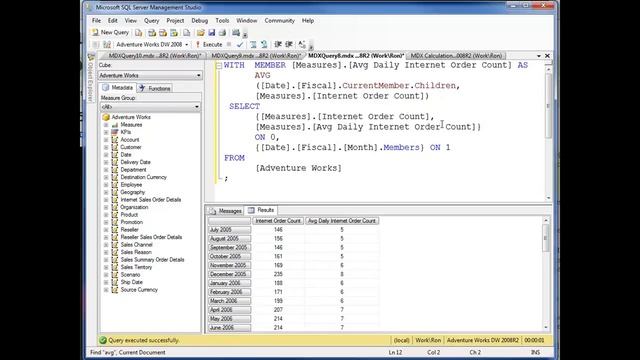Click the toolbar icon left of Decrease Indent
Image resolution: width=640 pixels, height=360 pixels.
[264, 44]
